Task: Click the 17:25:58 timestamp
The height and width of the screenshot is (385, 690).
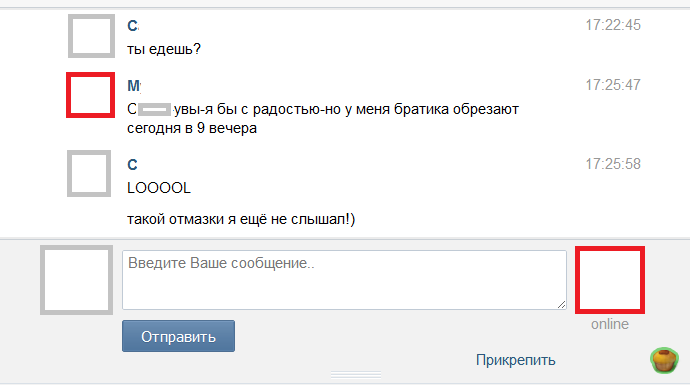Action: coord(613,164)
